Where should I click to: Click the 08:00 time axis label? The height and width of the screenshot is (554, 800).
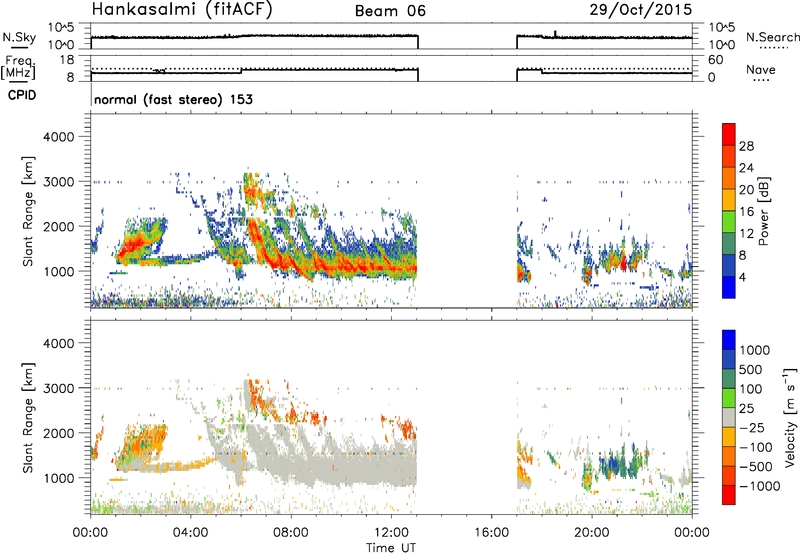(291, 533)
